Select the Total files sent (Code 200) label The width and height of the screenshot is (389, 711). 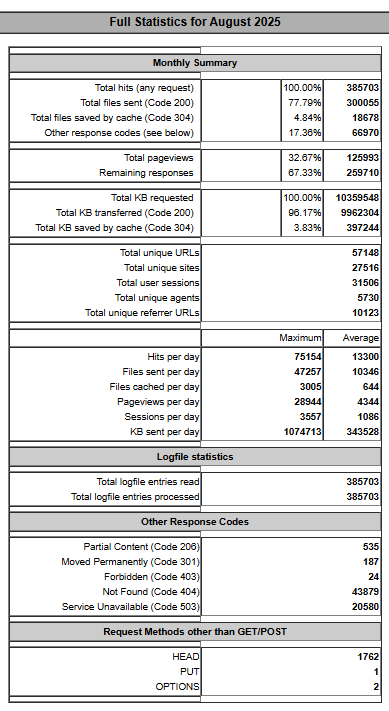coord(137,102)
